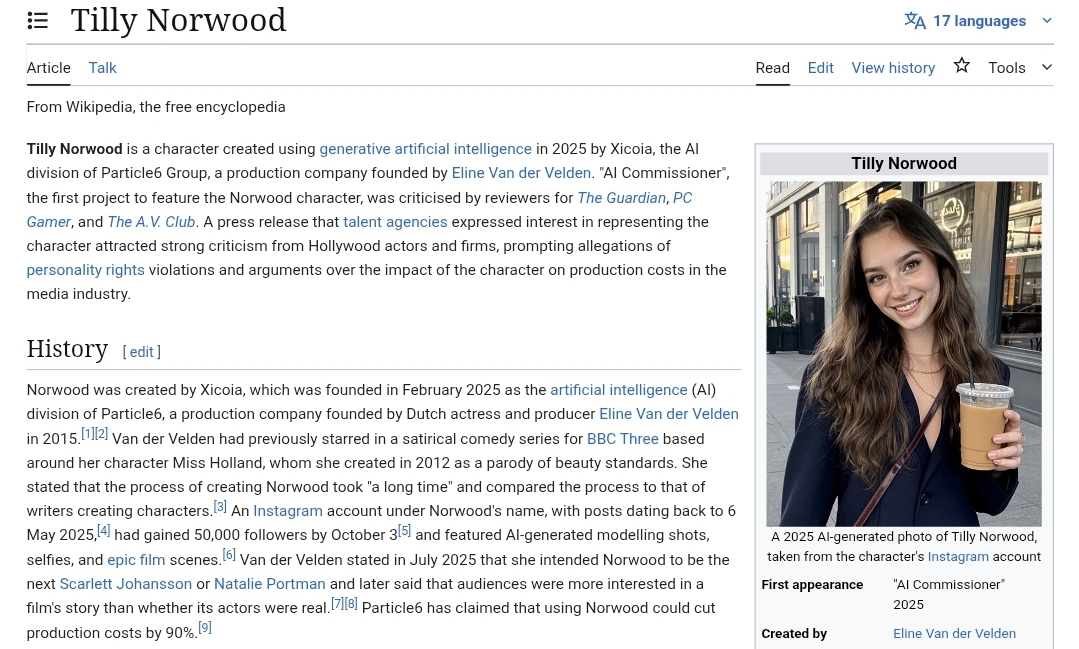The width and height of the screenshot is (1079, 649).
Task: Expand the Tools menu chevron
Action: 1047,67
